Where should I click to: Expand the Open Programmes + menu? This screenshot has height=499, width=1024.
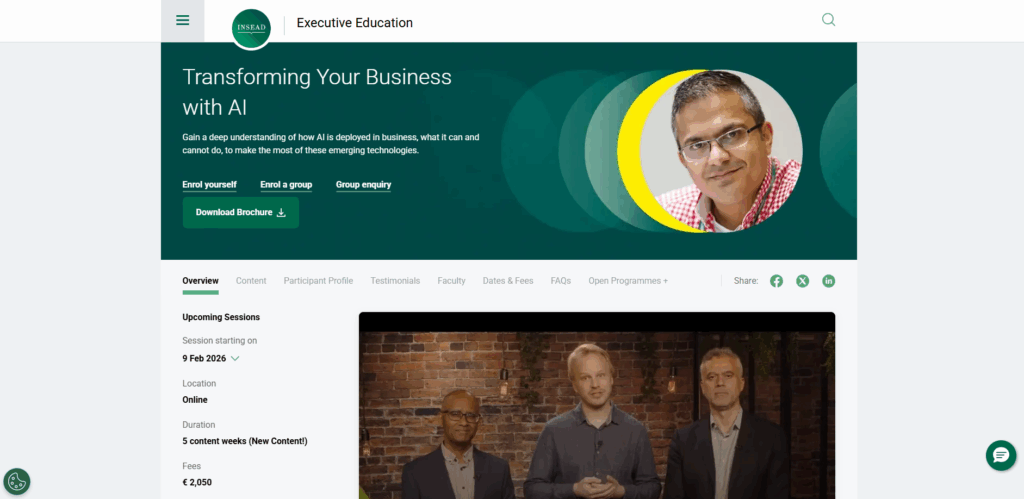[x=628, y=281]
